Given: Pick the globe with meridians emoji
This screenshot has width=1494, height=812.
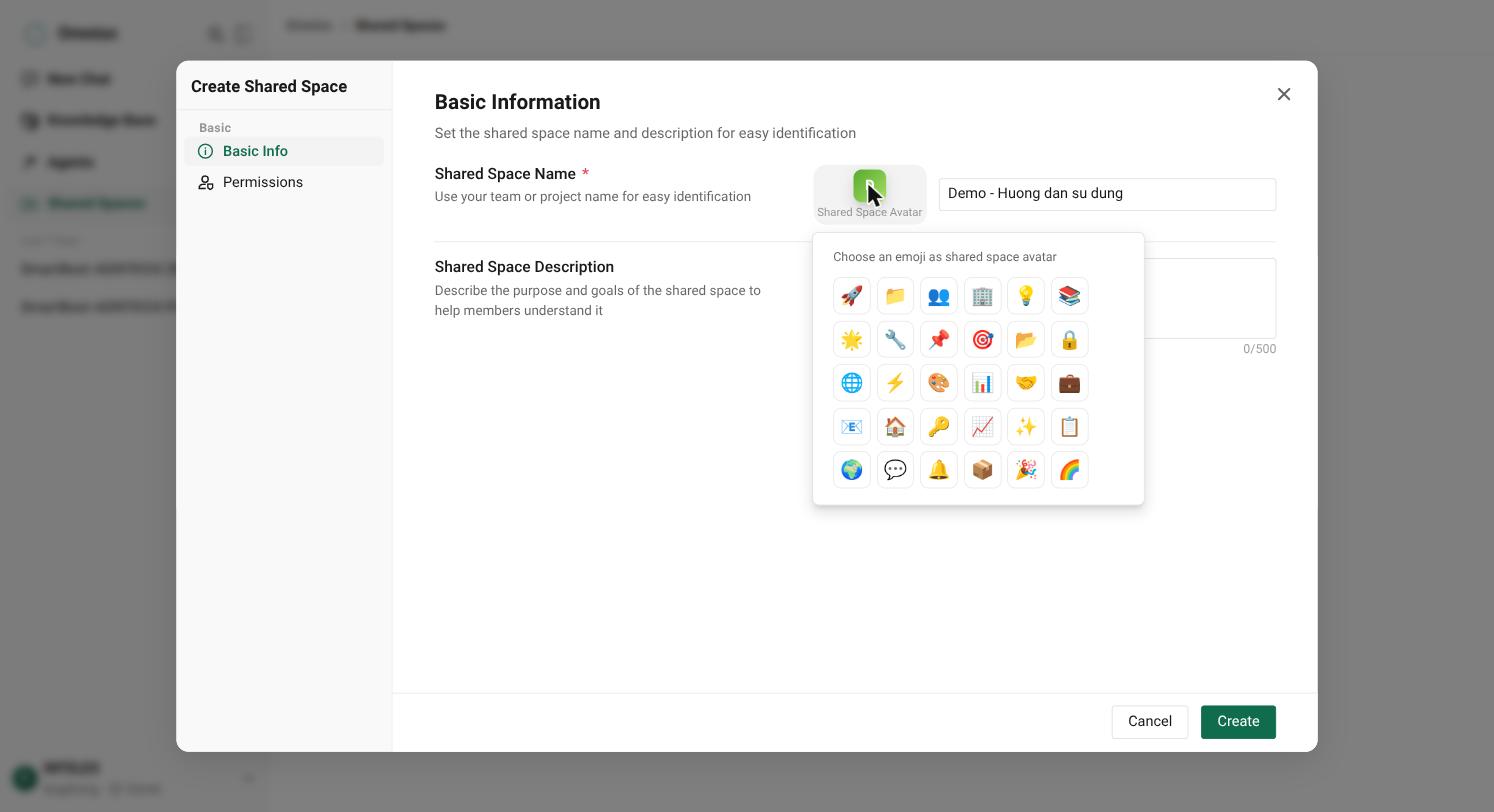Looking at the screenshot, I should pyautogui.click(x=852, y=383).
